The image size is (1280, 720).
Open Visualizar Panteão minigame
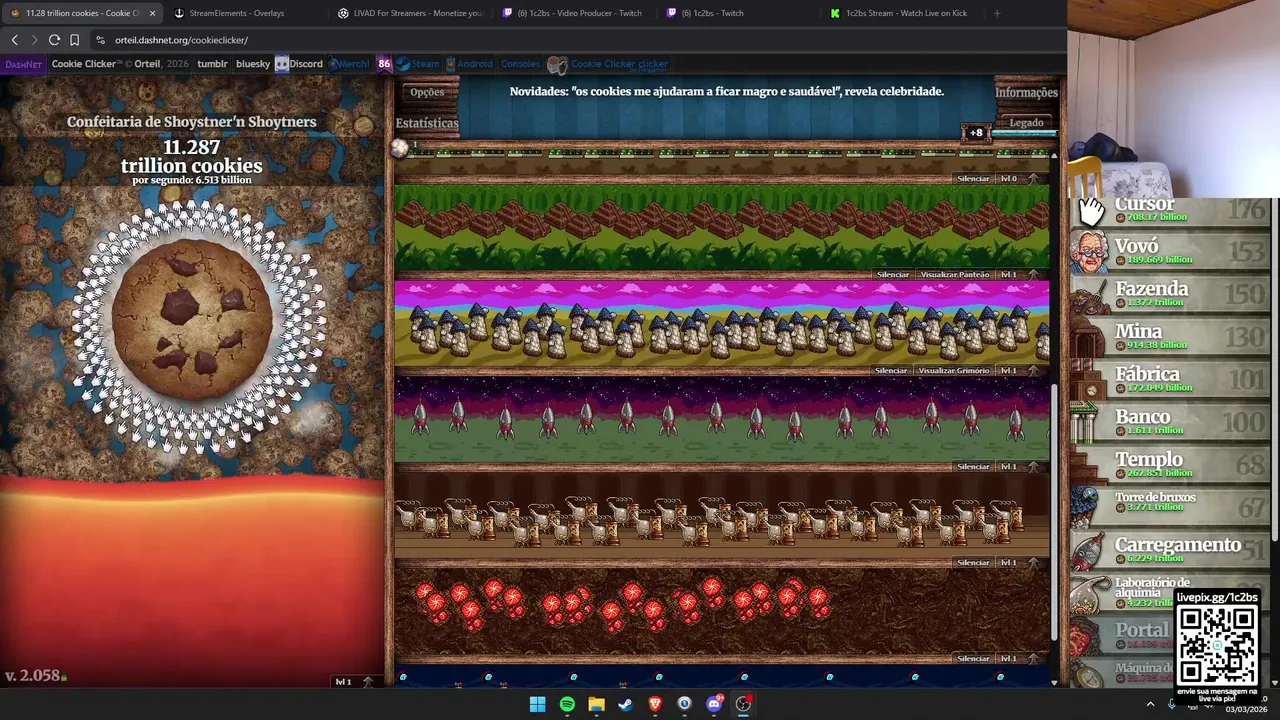tap(955, 274)
